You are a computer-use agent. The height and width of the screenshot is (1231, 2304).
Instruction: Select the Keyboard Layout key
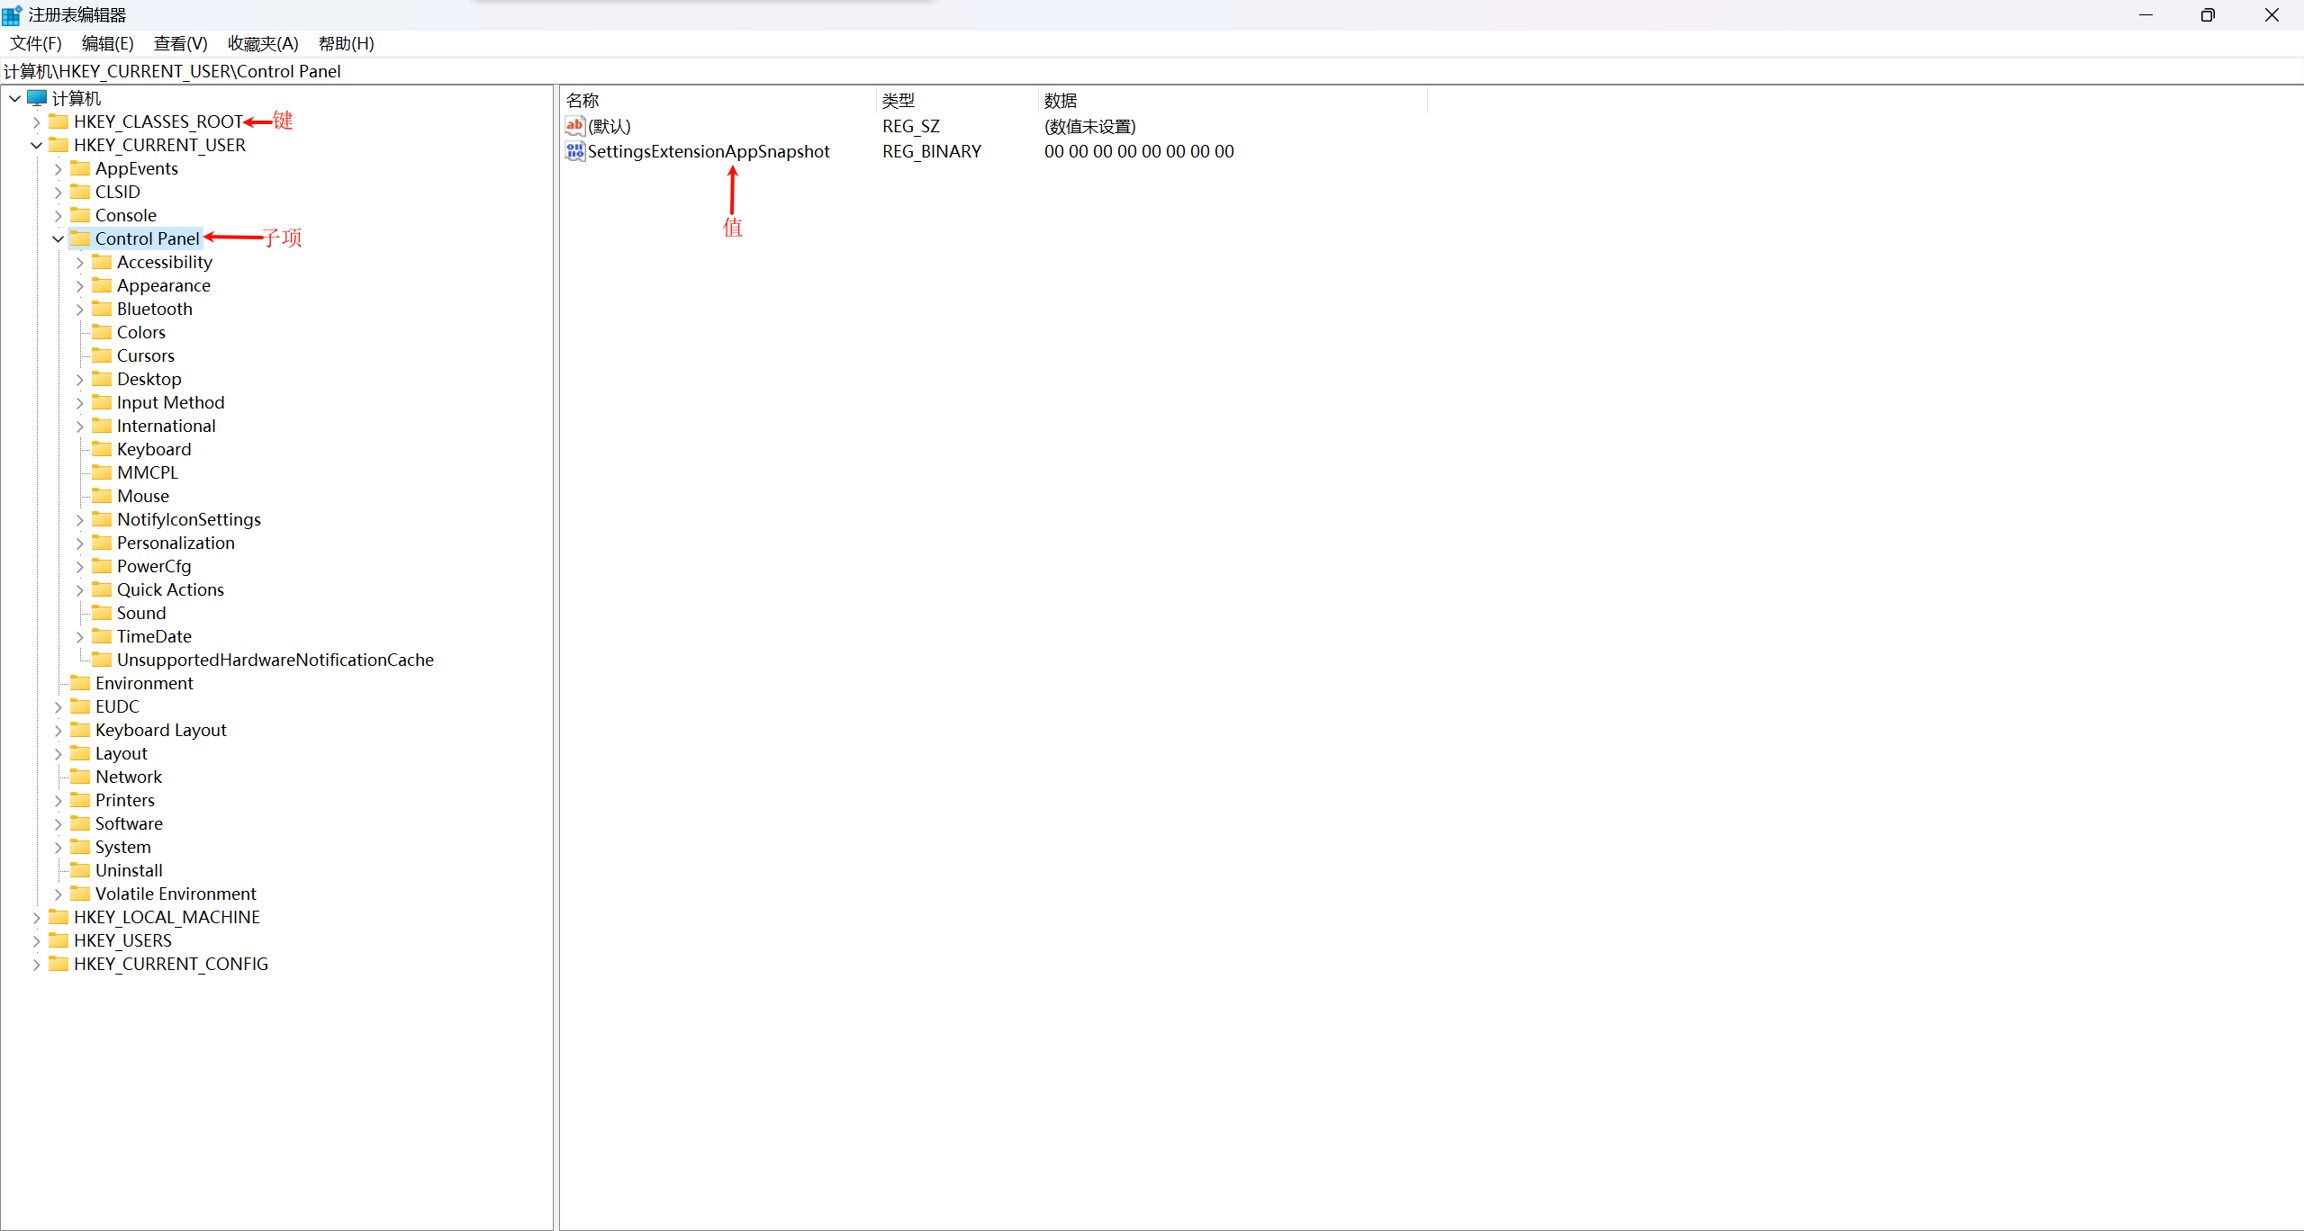(160, 730)
